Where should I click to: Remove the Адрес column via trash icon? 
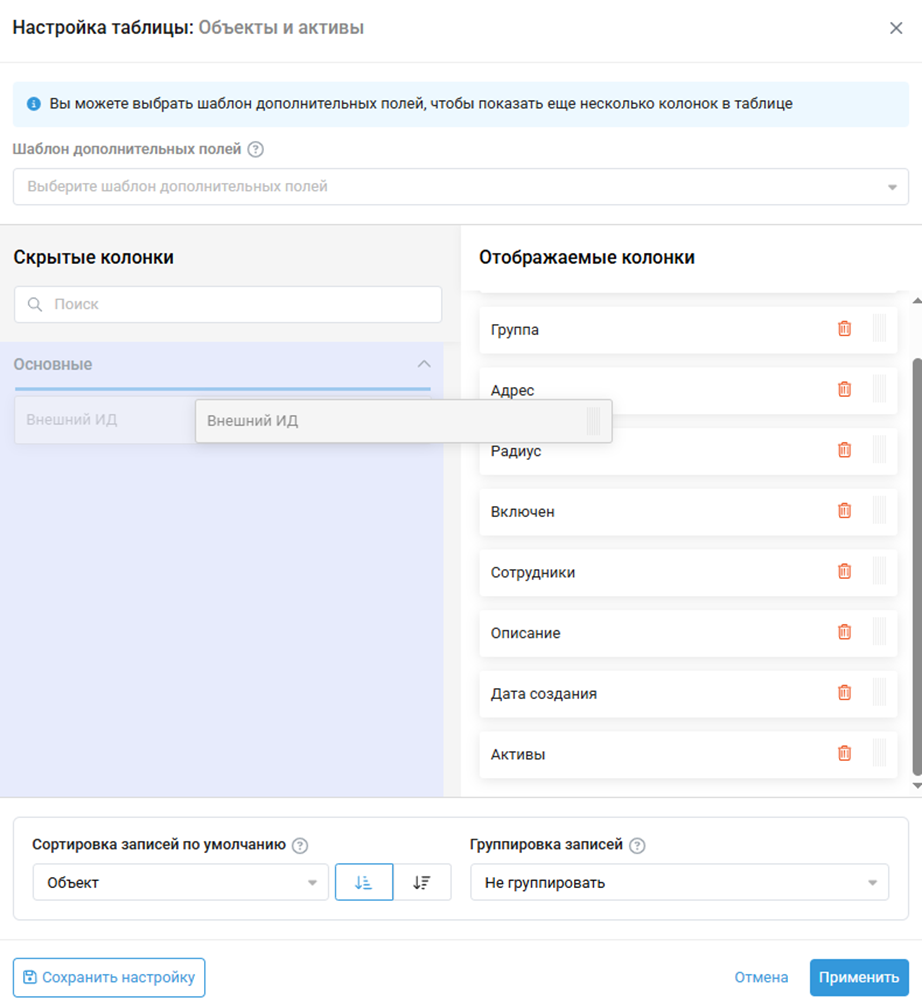(x=844, y=390)
